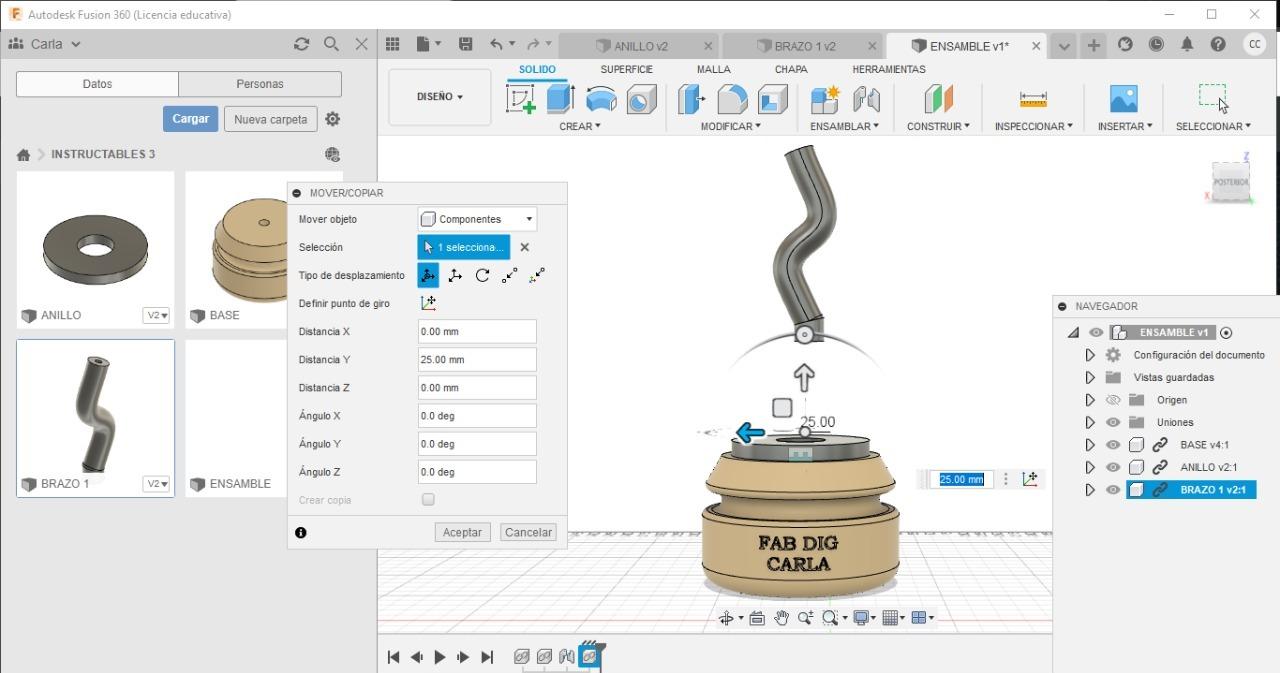
Task: Refresh the data panel
Action: 301,44
